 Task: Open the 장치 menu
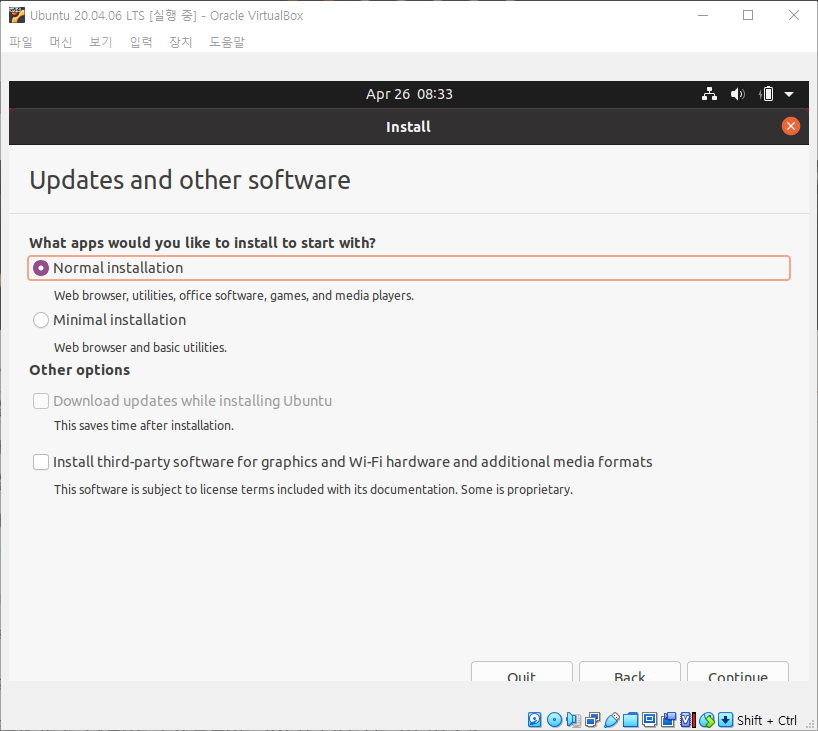[181, 42]
